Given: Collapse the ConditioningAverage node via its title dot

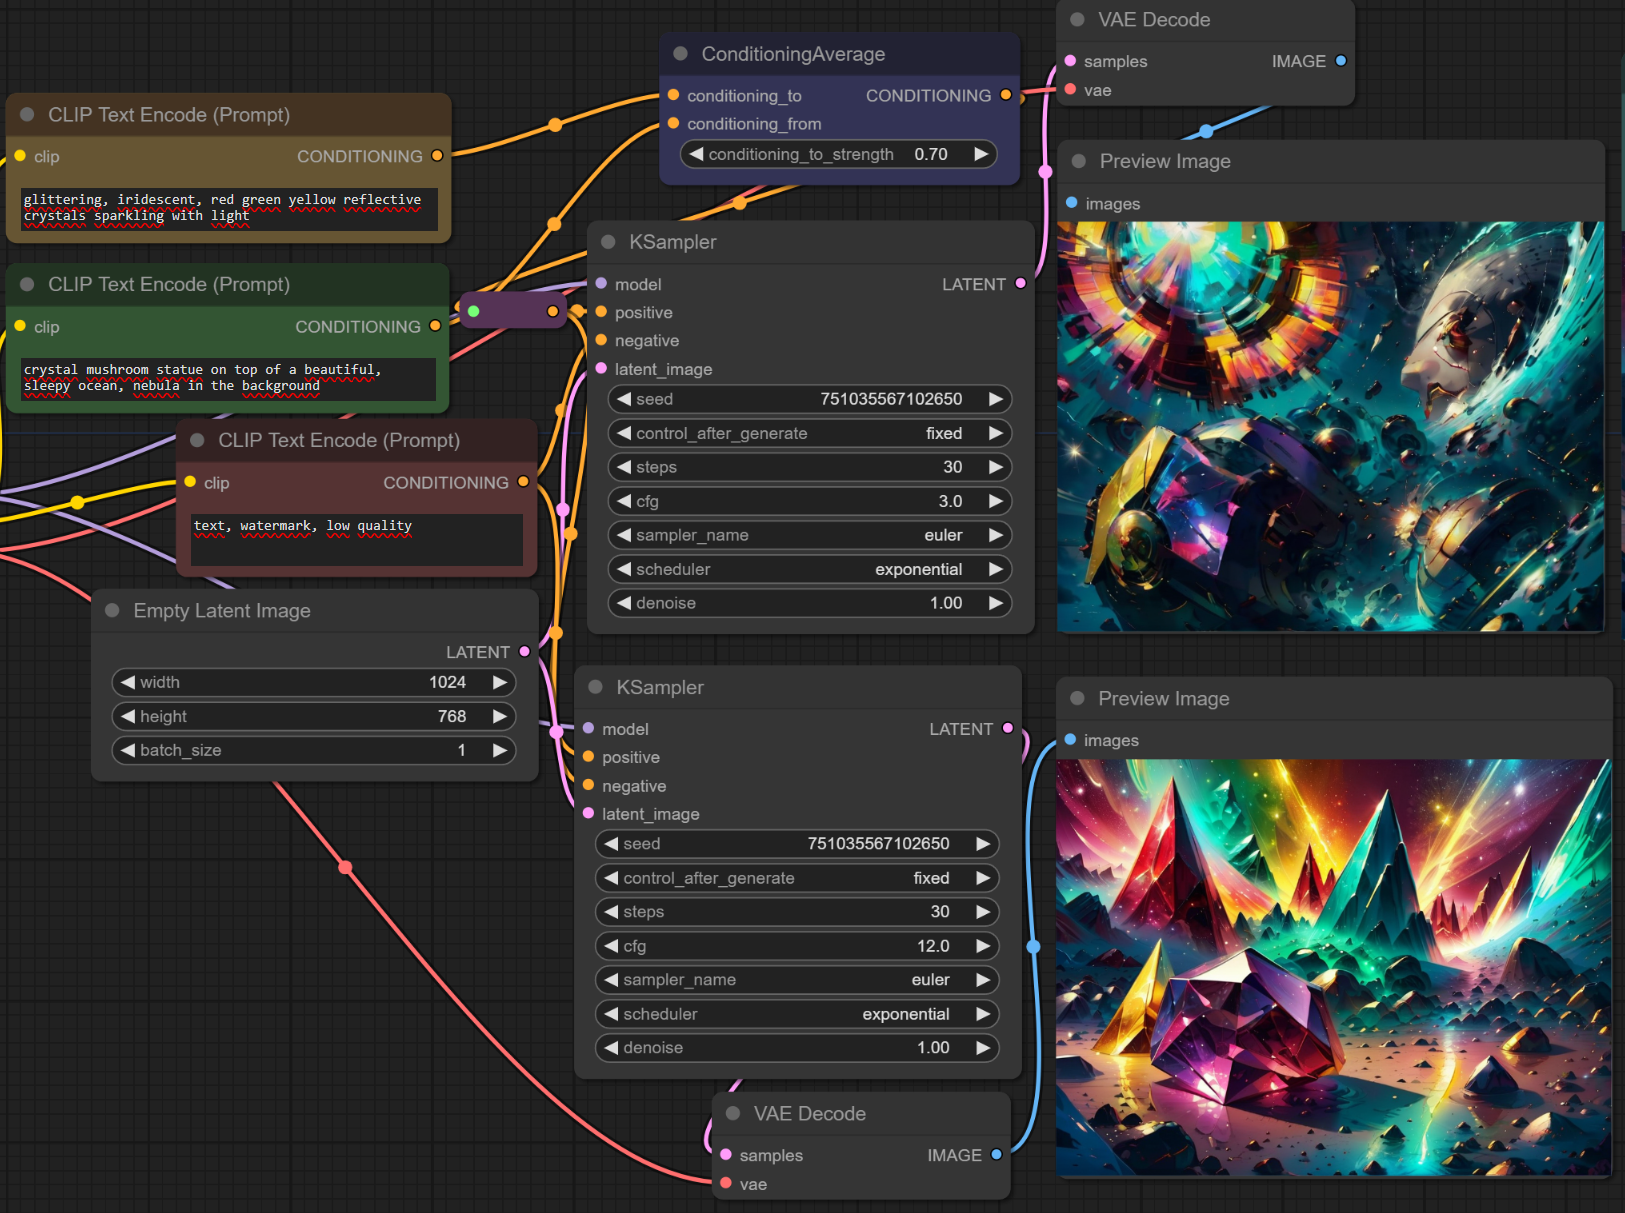Looking at the screenshot, I should [x=680, y=54].
